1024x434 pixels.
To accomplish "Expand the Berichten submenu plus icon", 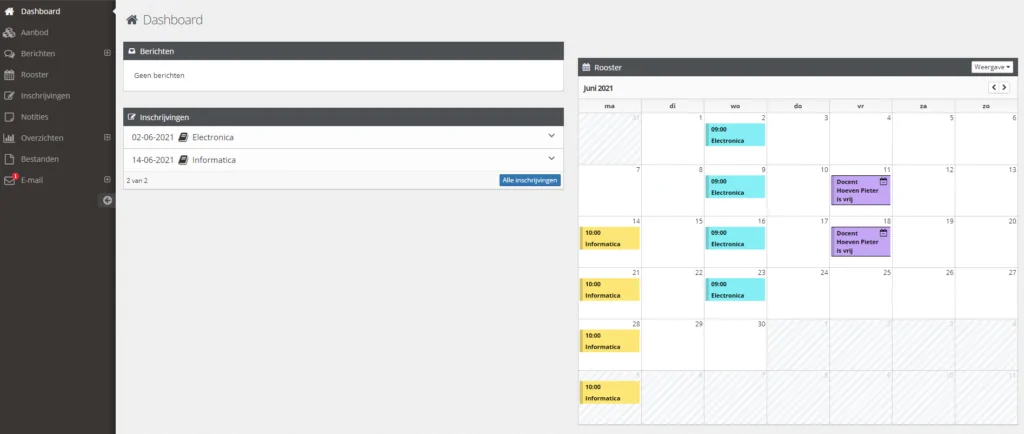I will coord(108,54).
